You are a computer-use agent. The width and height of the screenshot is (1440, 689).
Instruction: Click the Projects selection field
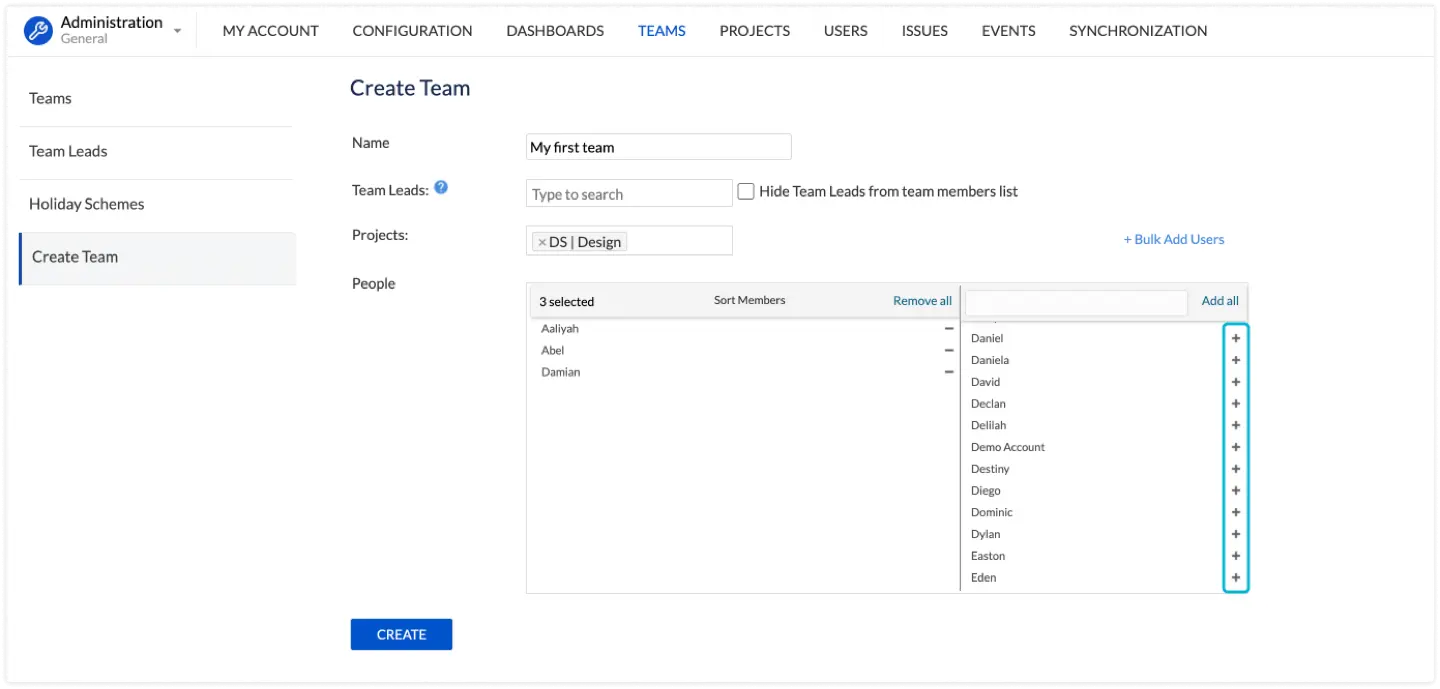(x=629, y=241)
